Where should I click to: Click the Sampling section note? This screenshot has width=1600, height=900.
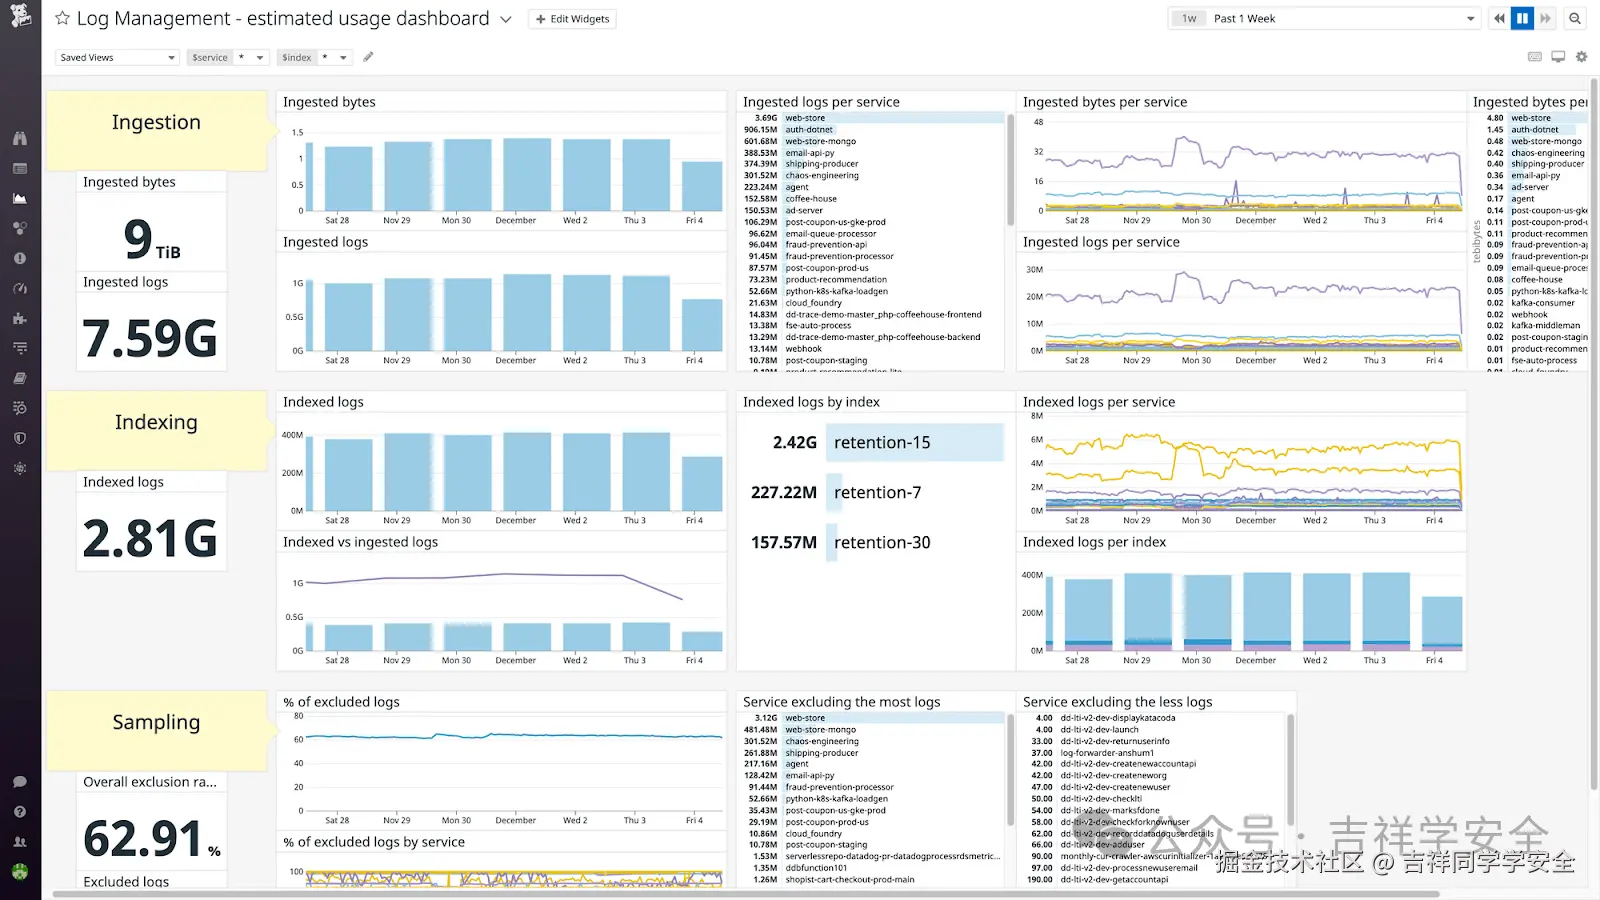(157, 730)
